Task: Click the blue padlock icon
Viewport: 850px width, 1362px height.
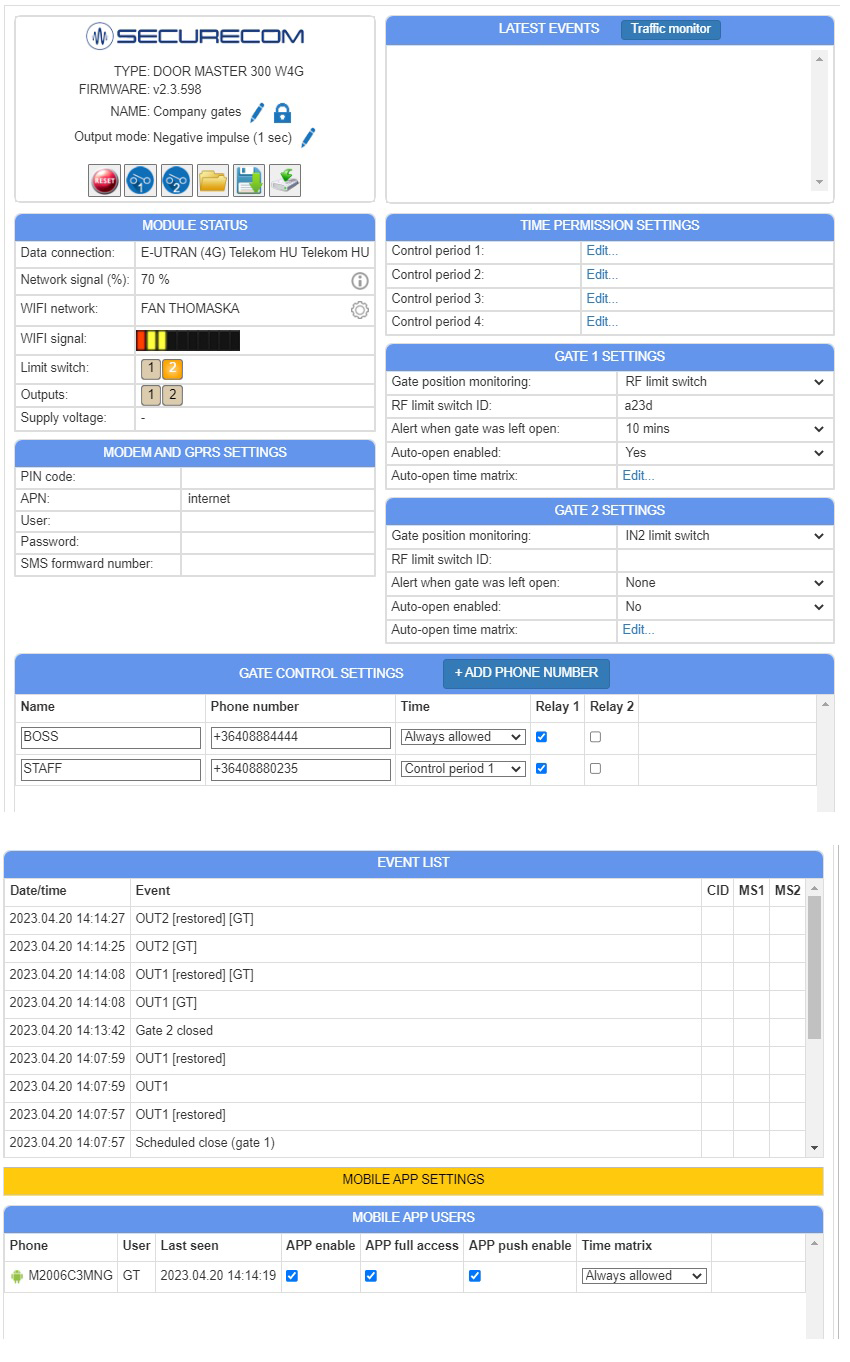Action: pos(282,113)
